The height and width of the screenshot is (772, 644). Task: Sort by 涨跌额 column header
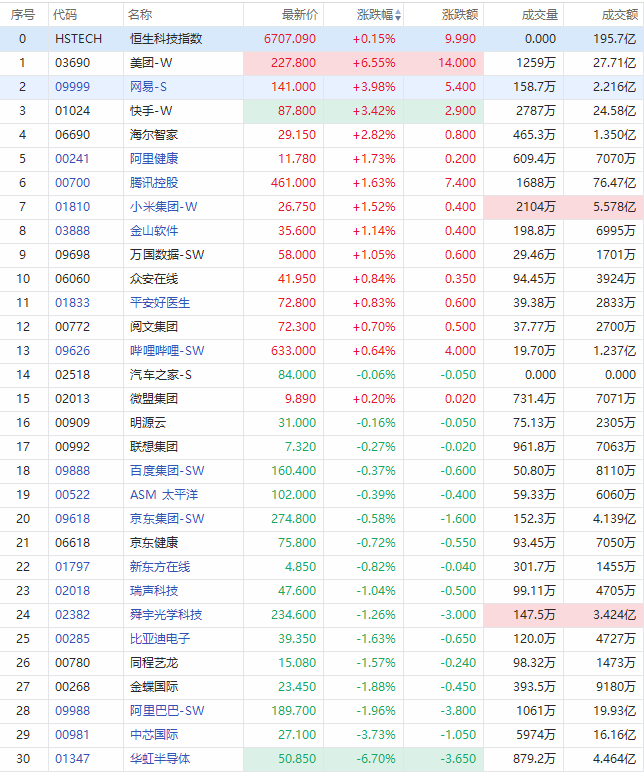[460, 15]
